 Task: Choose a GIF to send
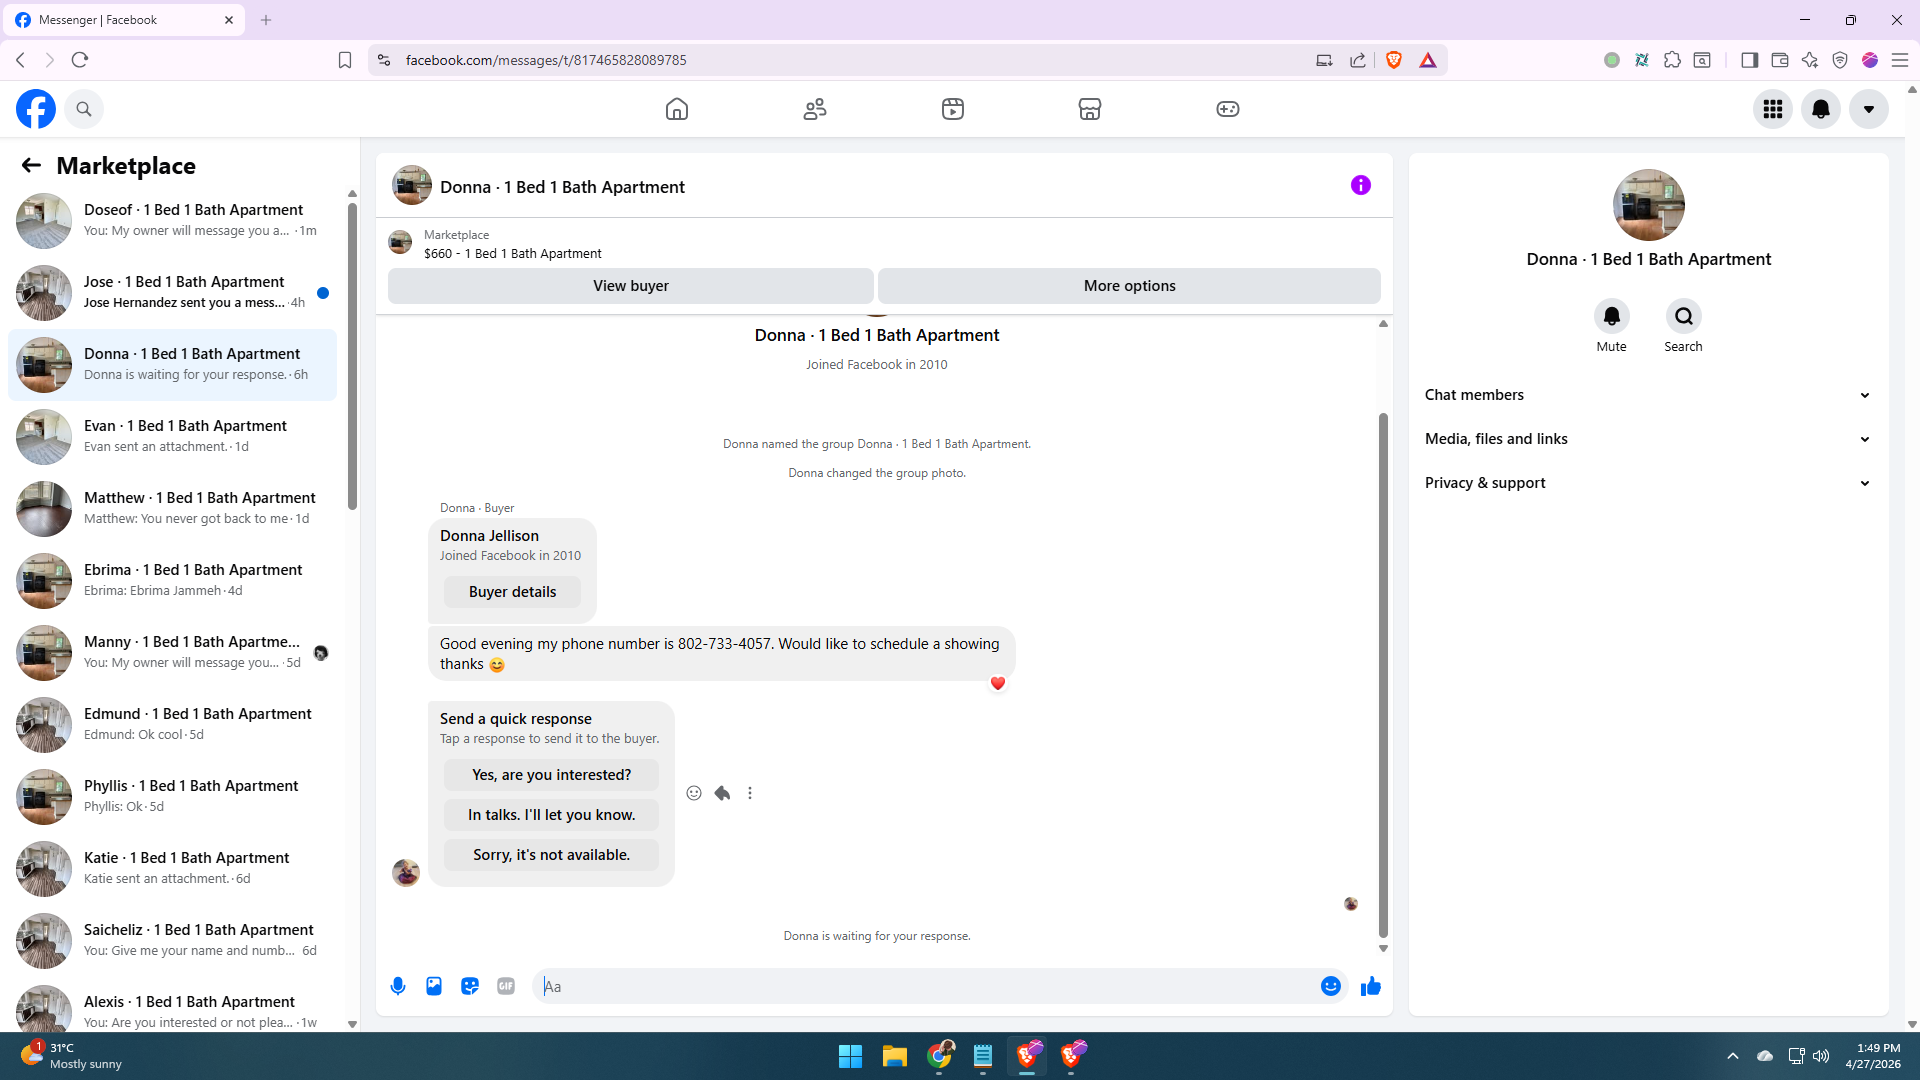506,986
